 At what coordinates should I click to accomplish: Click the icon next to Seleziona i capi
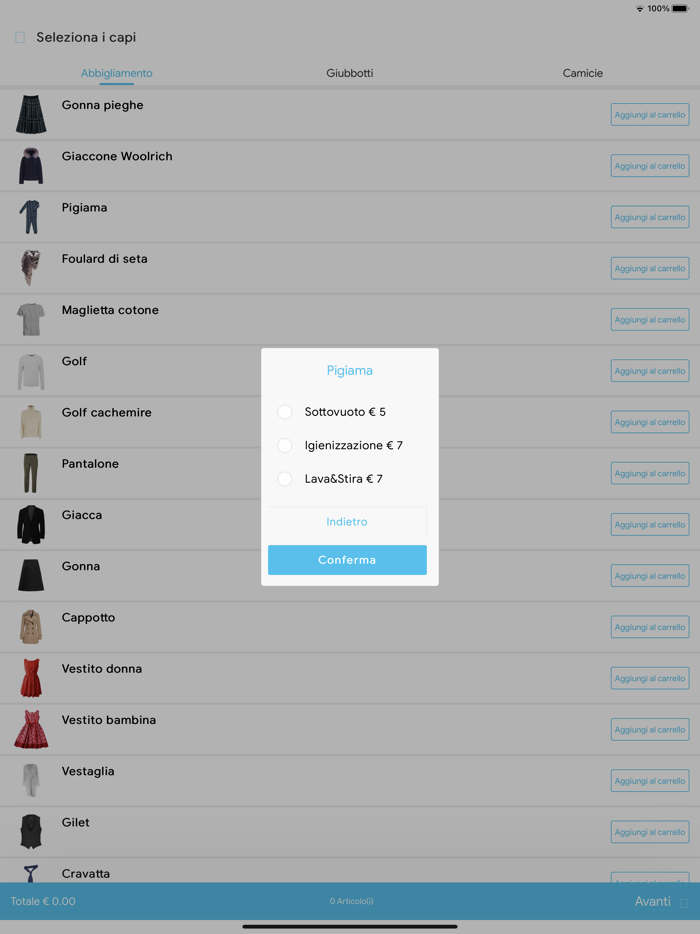(20, 38)
